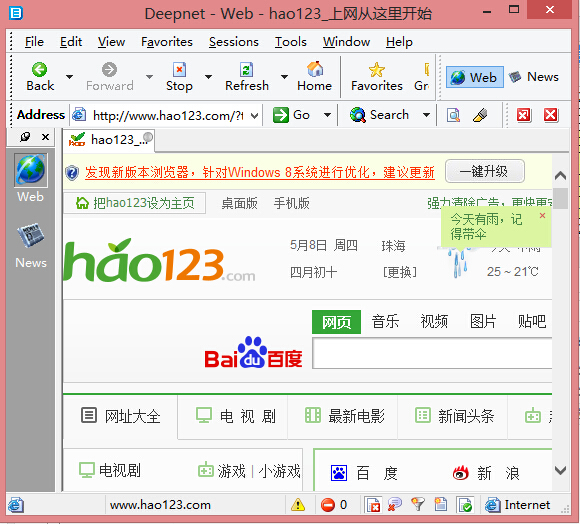Pin the sidebar with the pushpin icon

25,137
